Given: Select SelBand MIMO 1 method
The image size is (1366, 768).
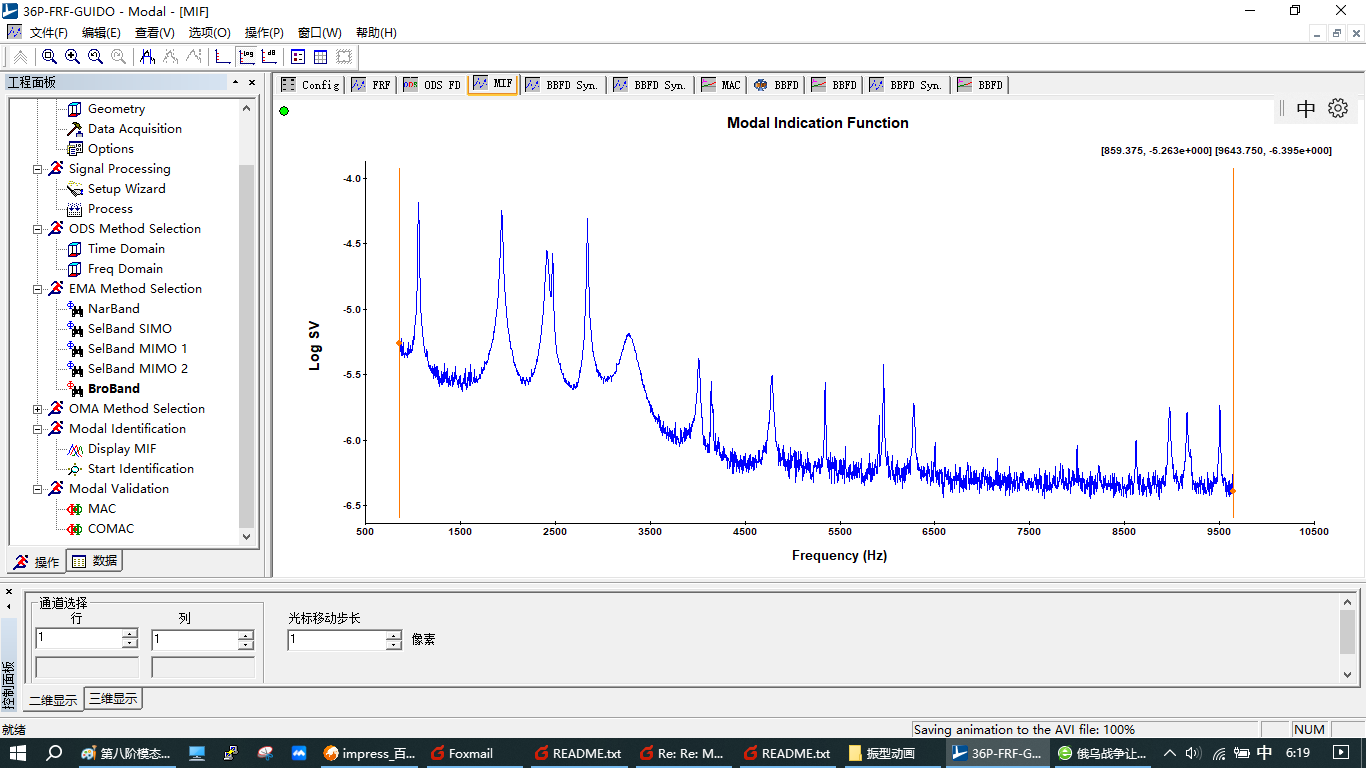Looking at the screenshot, I should tap(137, 349).
